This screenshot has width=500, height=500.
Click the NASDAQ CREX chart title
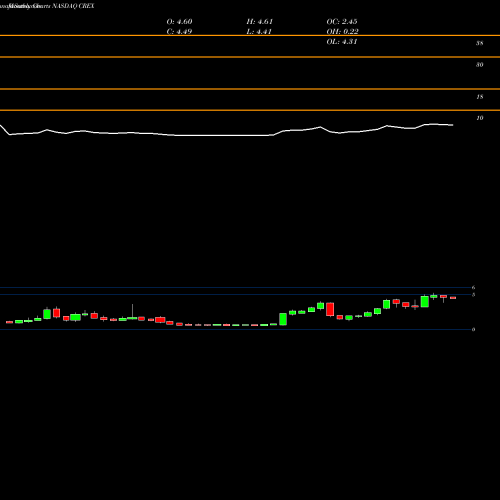click(x=73, y=6)
